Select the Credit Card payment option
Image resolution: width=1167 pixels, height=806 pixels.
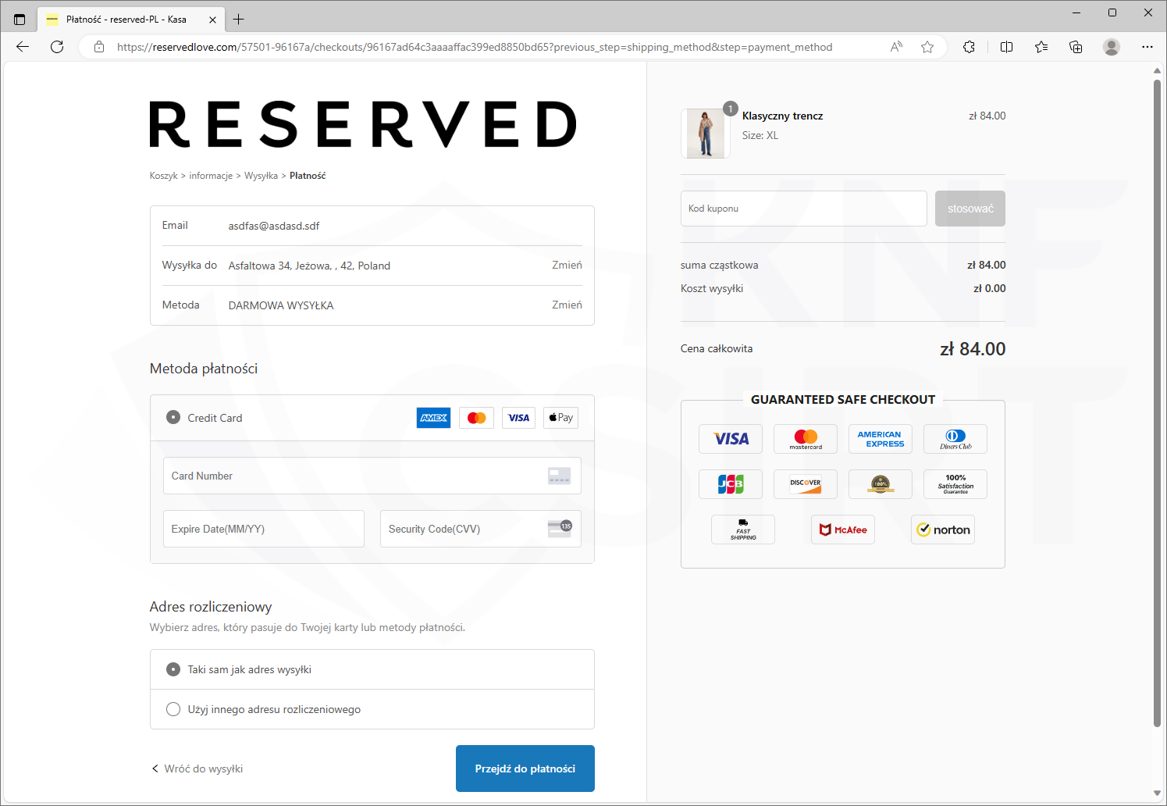click(x=173, y=418)
